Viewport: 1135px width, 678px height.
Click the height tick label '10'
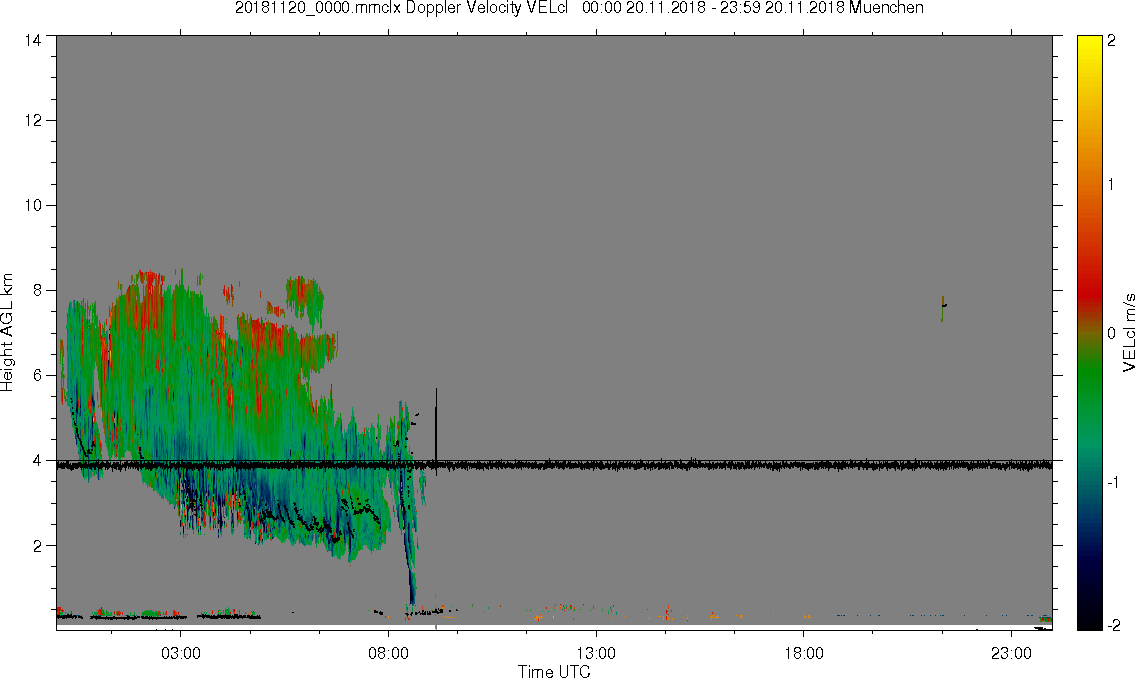click(33, 205)
